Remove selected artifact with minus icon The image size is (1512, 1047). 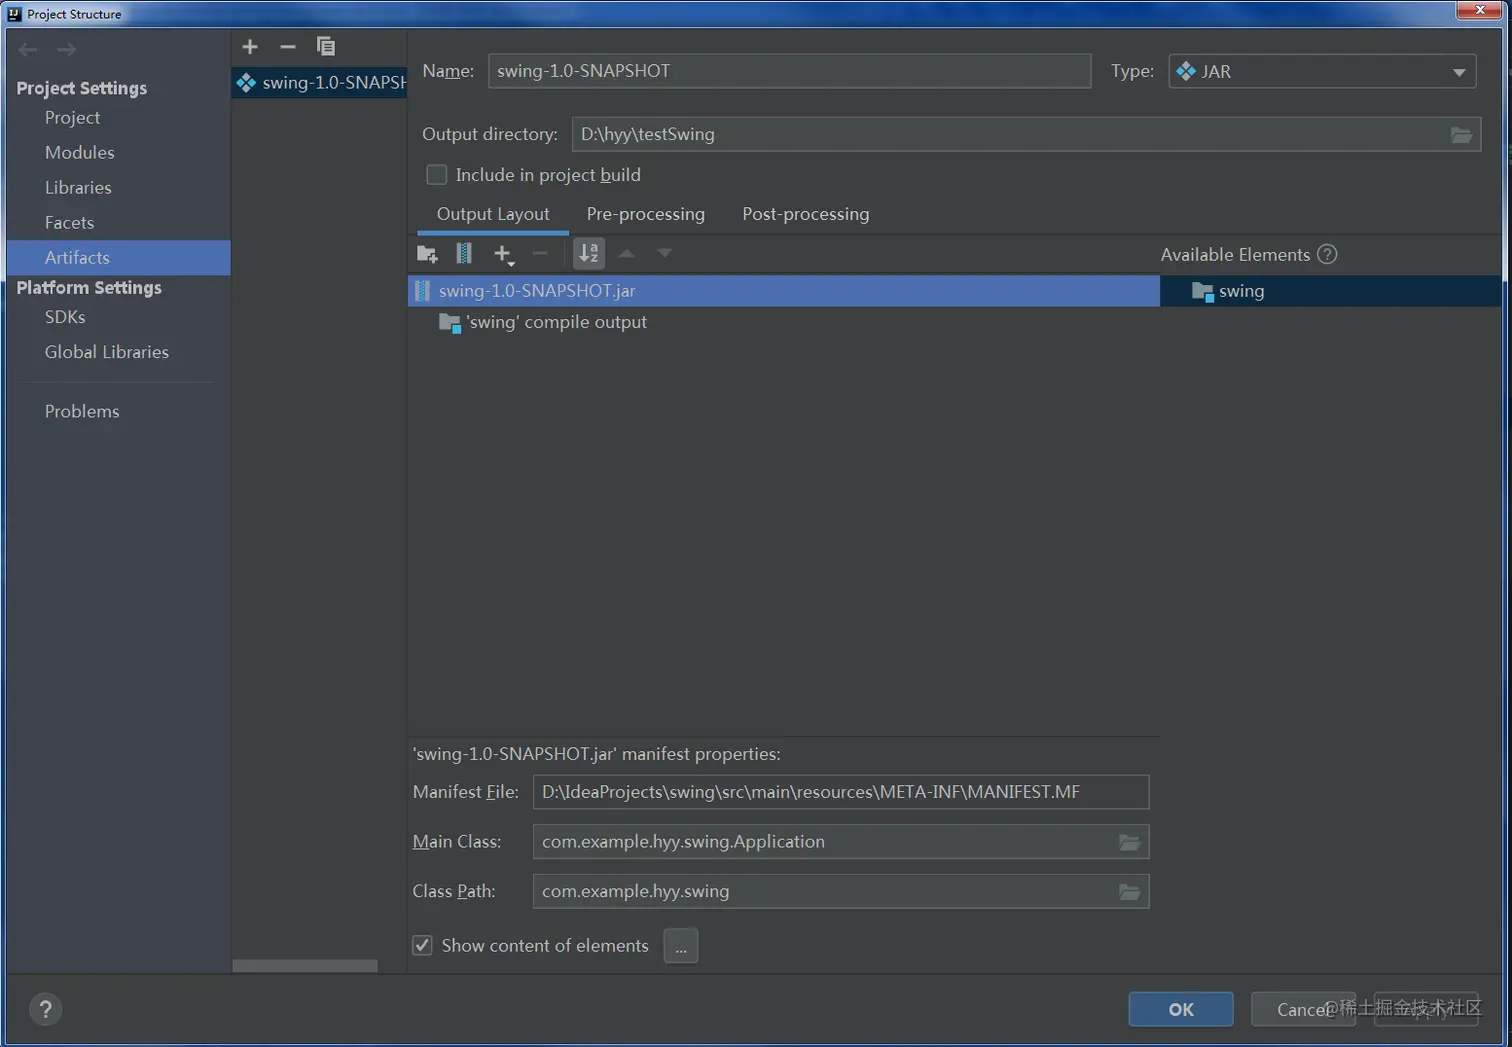(x=288, y=46)
